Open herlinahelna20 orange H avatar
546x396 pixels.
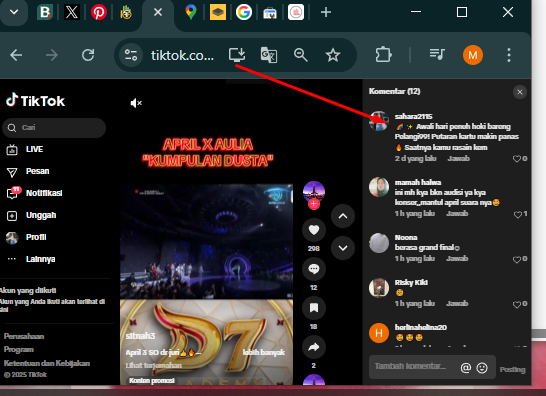pos(379,333)
